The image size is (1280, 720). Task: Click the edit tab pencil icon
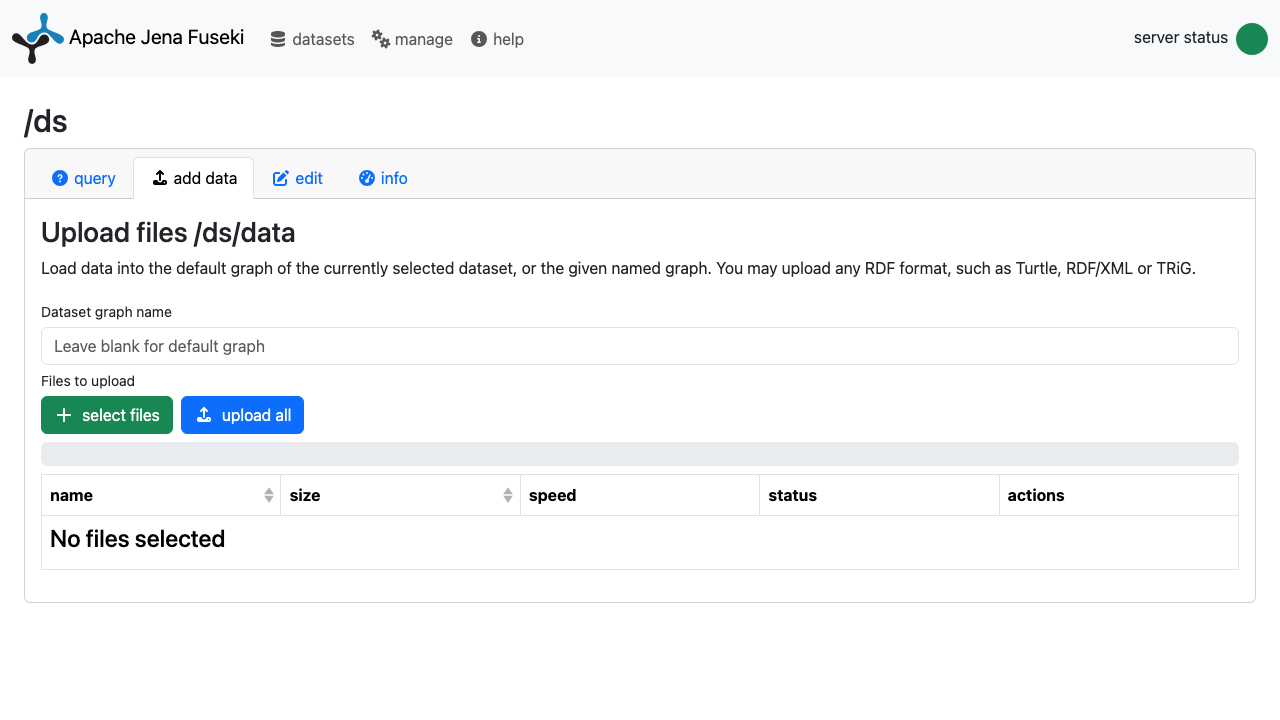281,178
